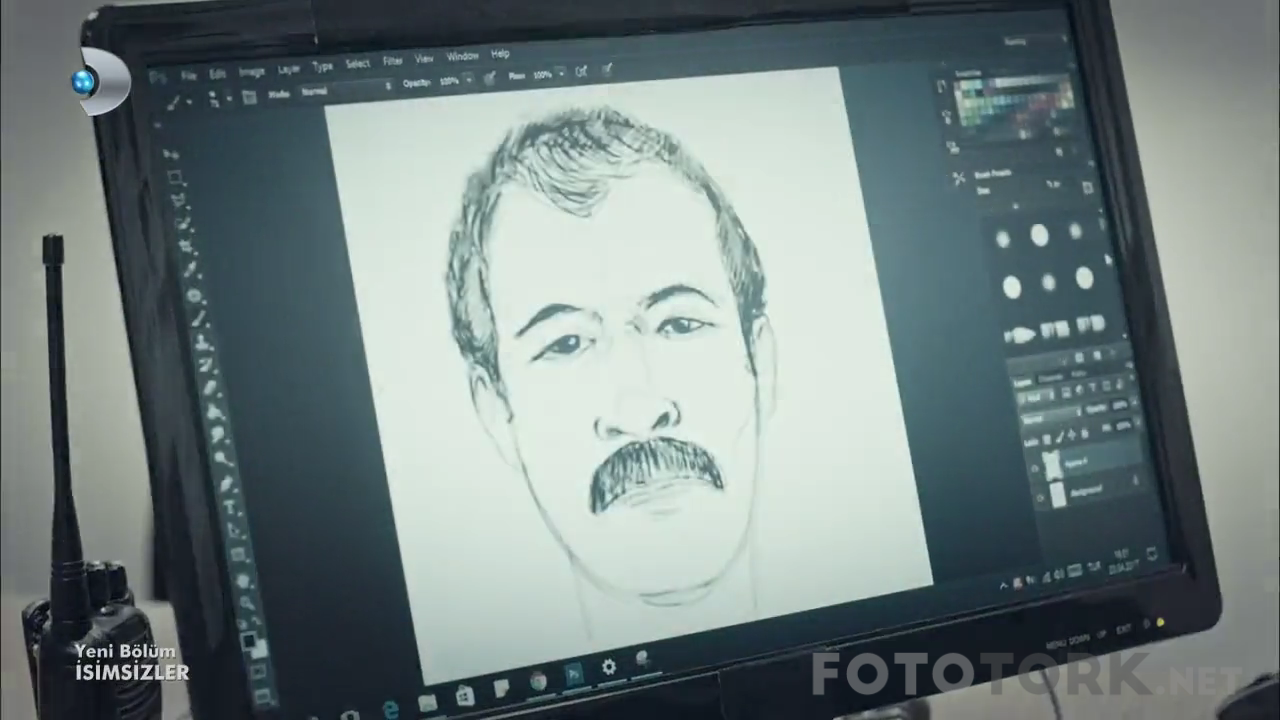1280x720 pixels.
Task: Open the Image menu
Action: pyautogui.click(x=252, y=72)
